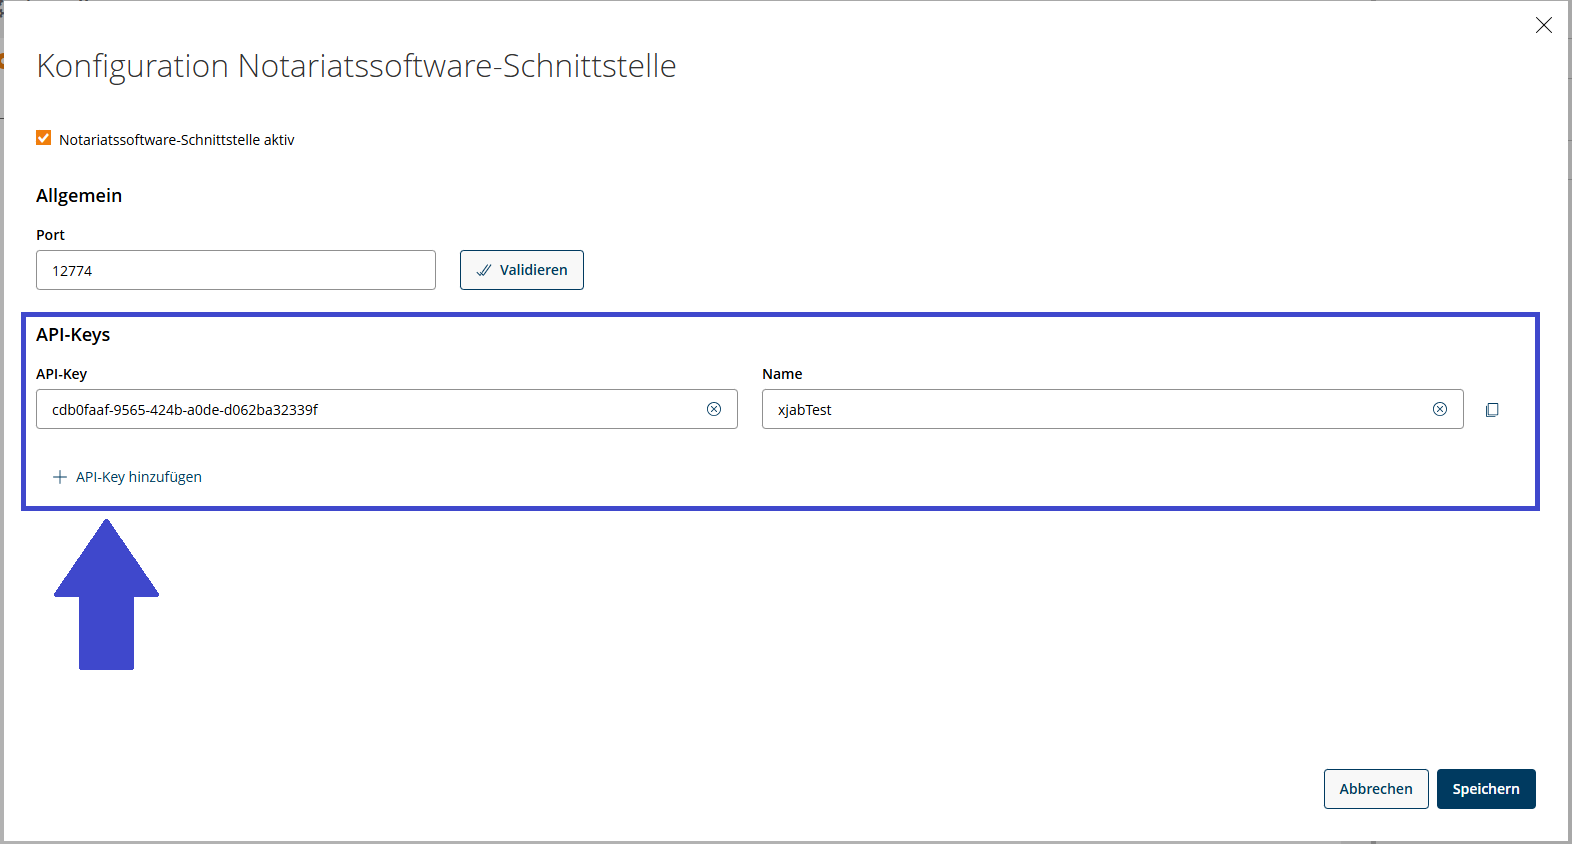Uncheck the Notariatssoftware-Schnittstelle aktiv checkbox

(44, 138)
